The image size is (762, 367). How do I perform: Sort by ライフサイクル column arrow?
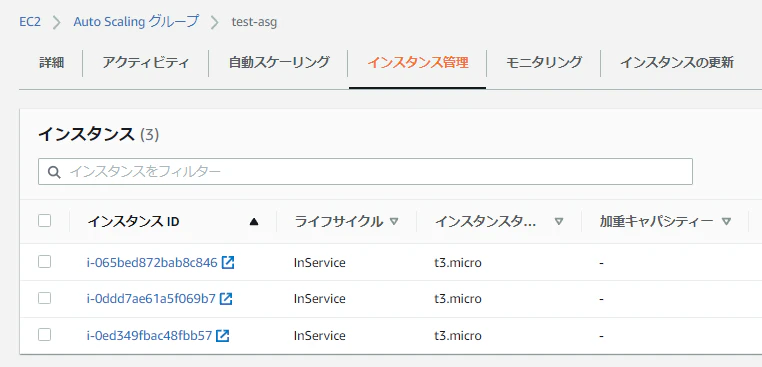coord(394,222)
